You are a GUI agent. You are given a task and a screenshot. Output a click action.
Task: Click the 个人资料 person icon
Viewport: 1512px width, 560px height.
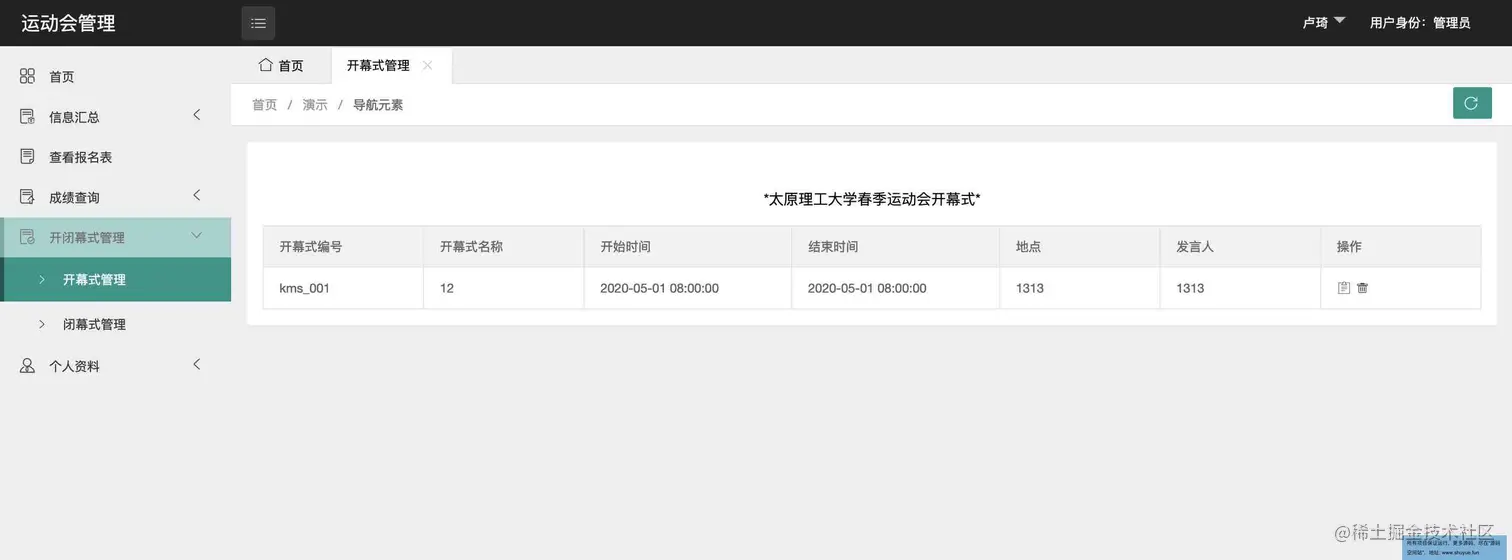[x=28, y=366]
